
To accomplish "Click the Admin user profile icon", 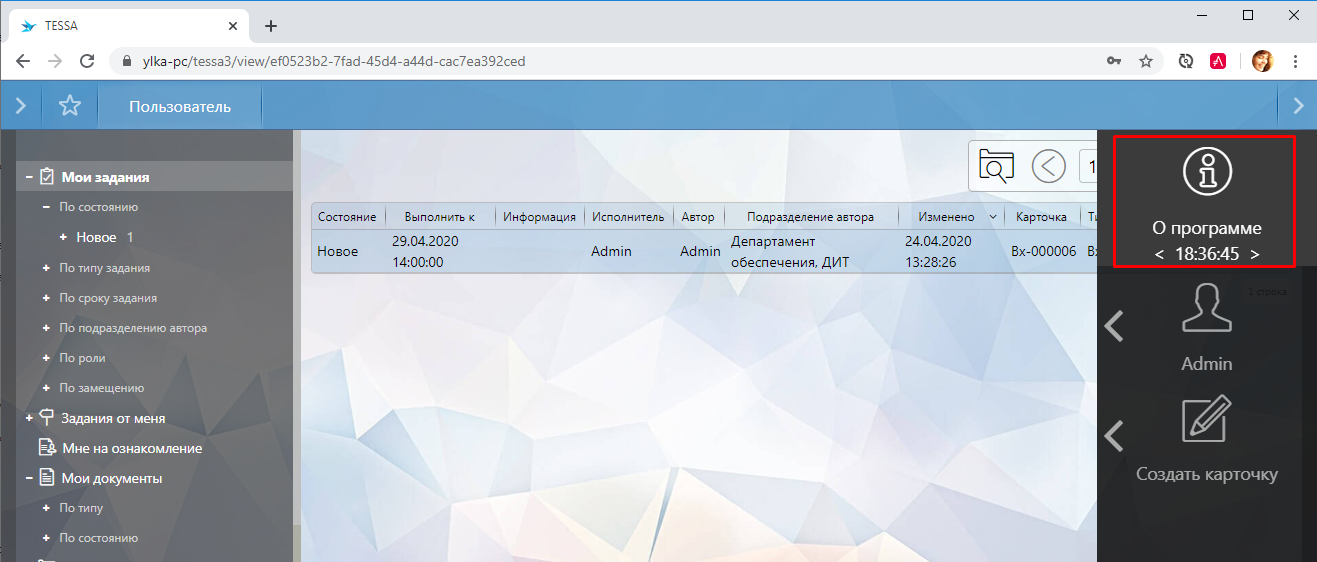I will 1206,308.
